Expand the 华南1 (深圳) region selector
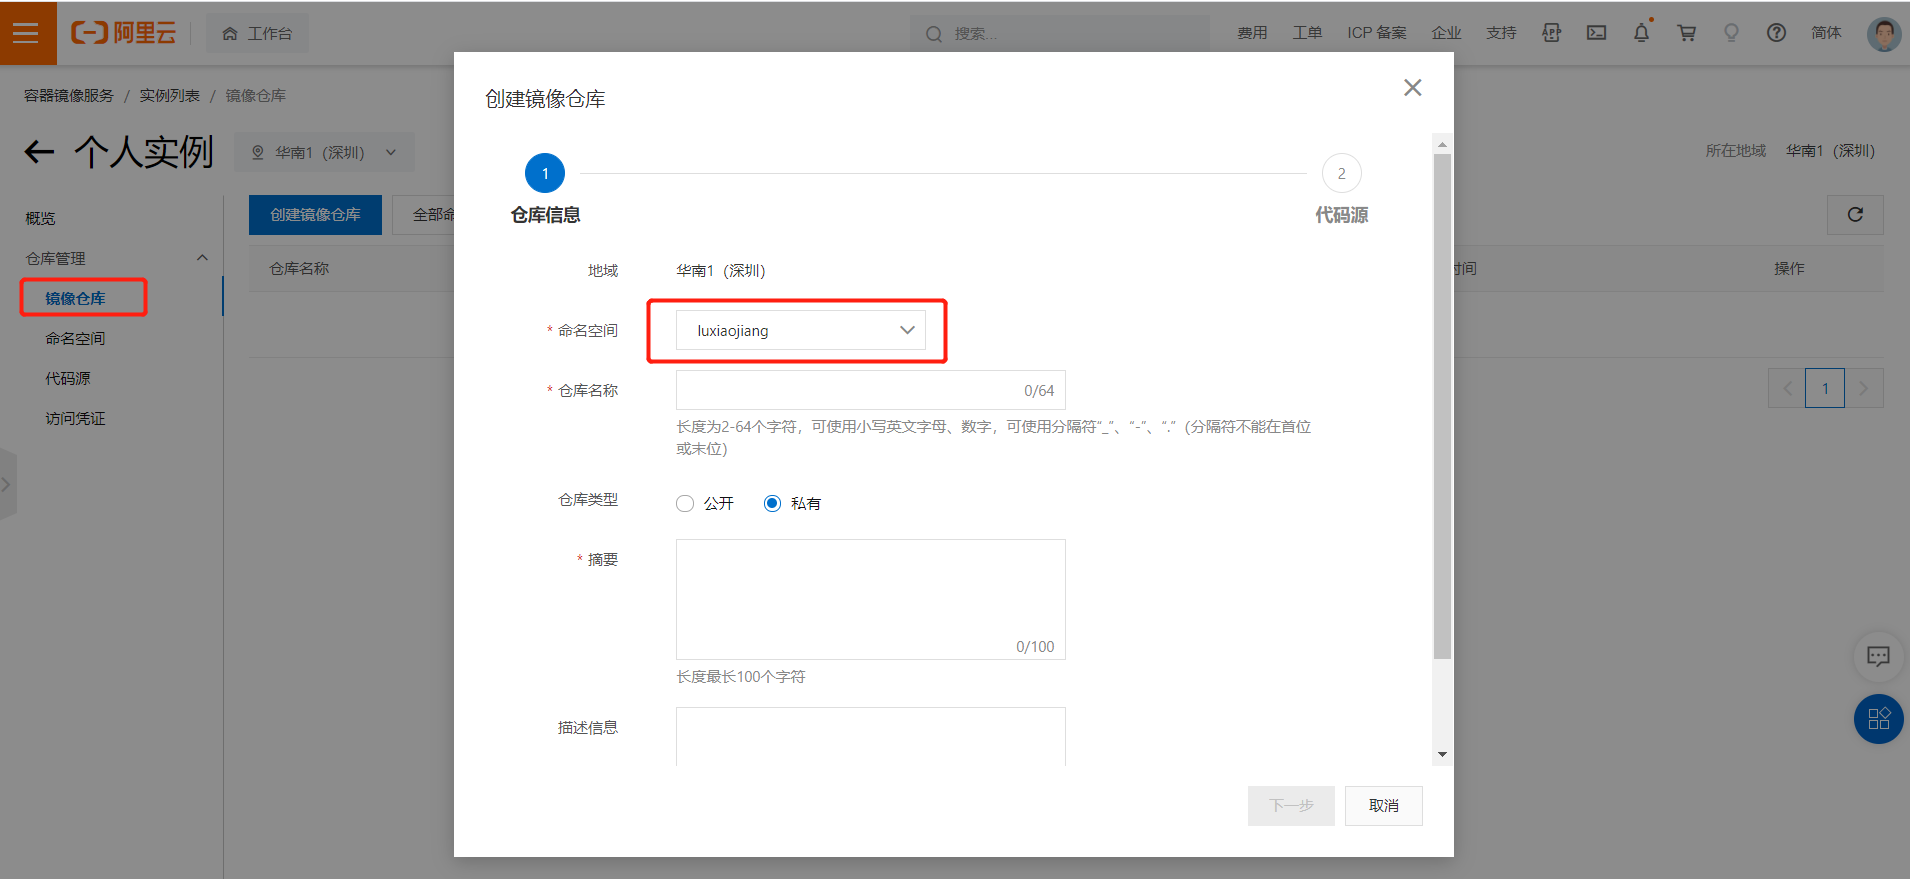The height and width of the screenshot is (879, 1910). [x=324, y=153]
